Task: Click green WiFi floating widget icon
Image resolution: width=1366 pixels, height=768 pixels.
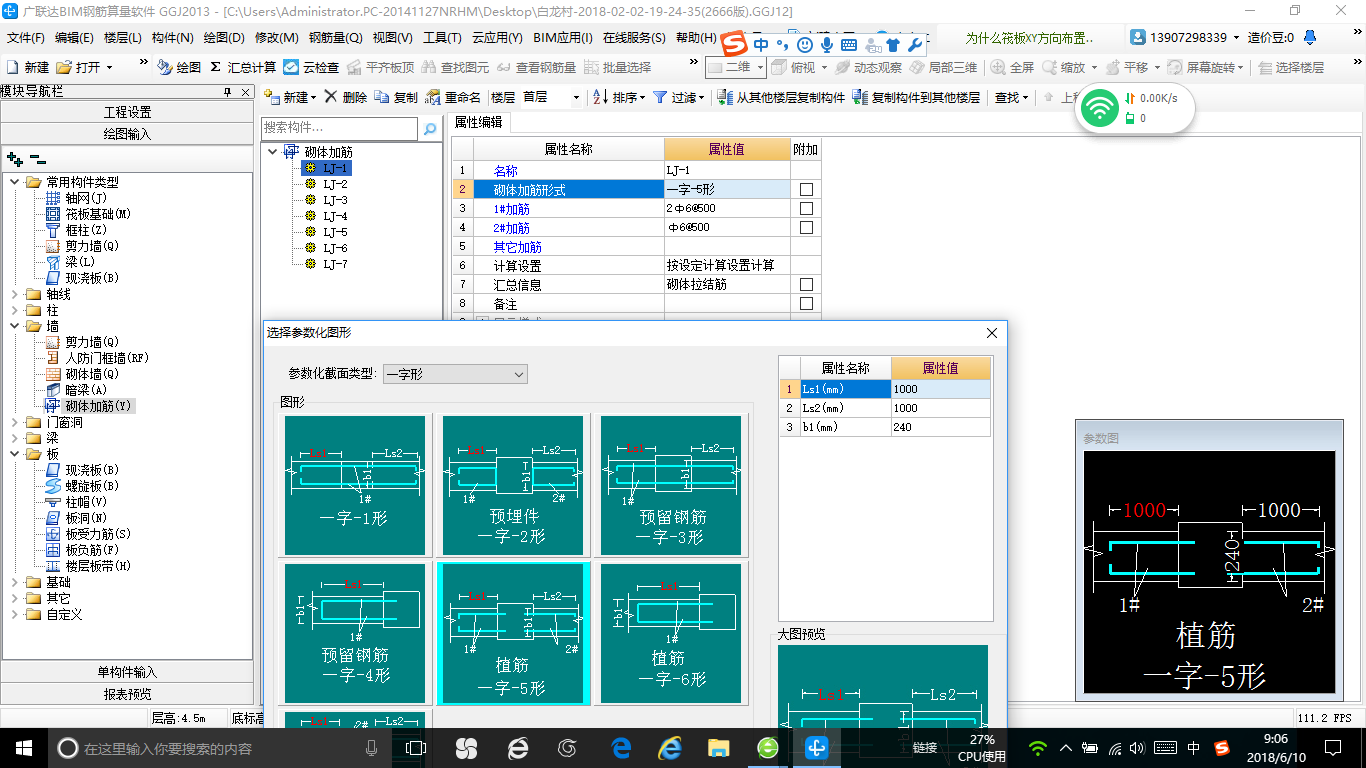Action: click(x=1099, y=107)
